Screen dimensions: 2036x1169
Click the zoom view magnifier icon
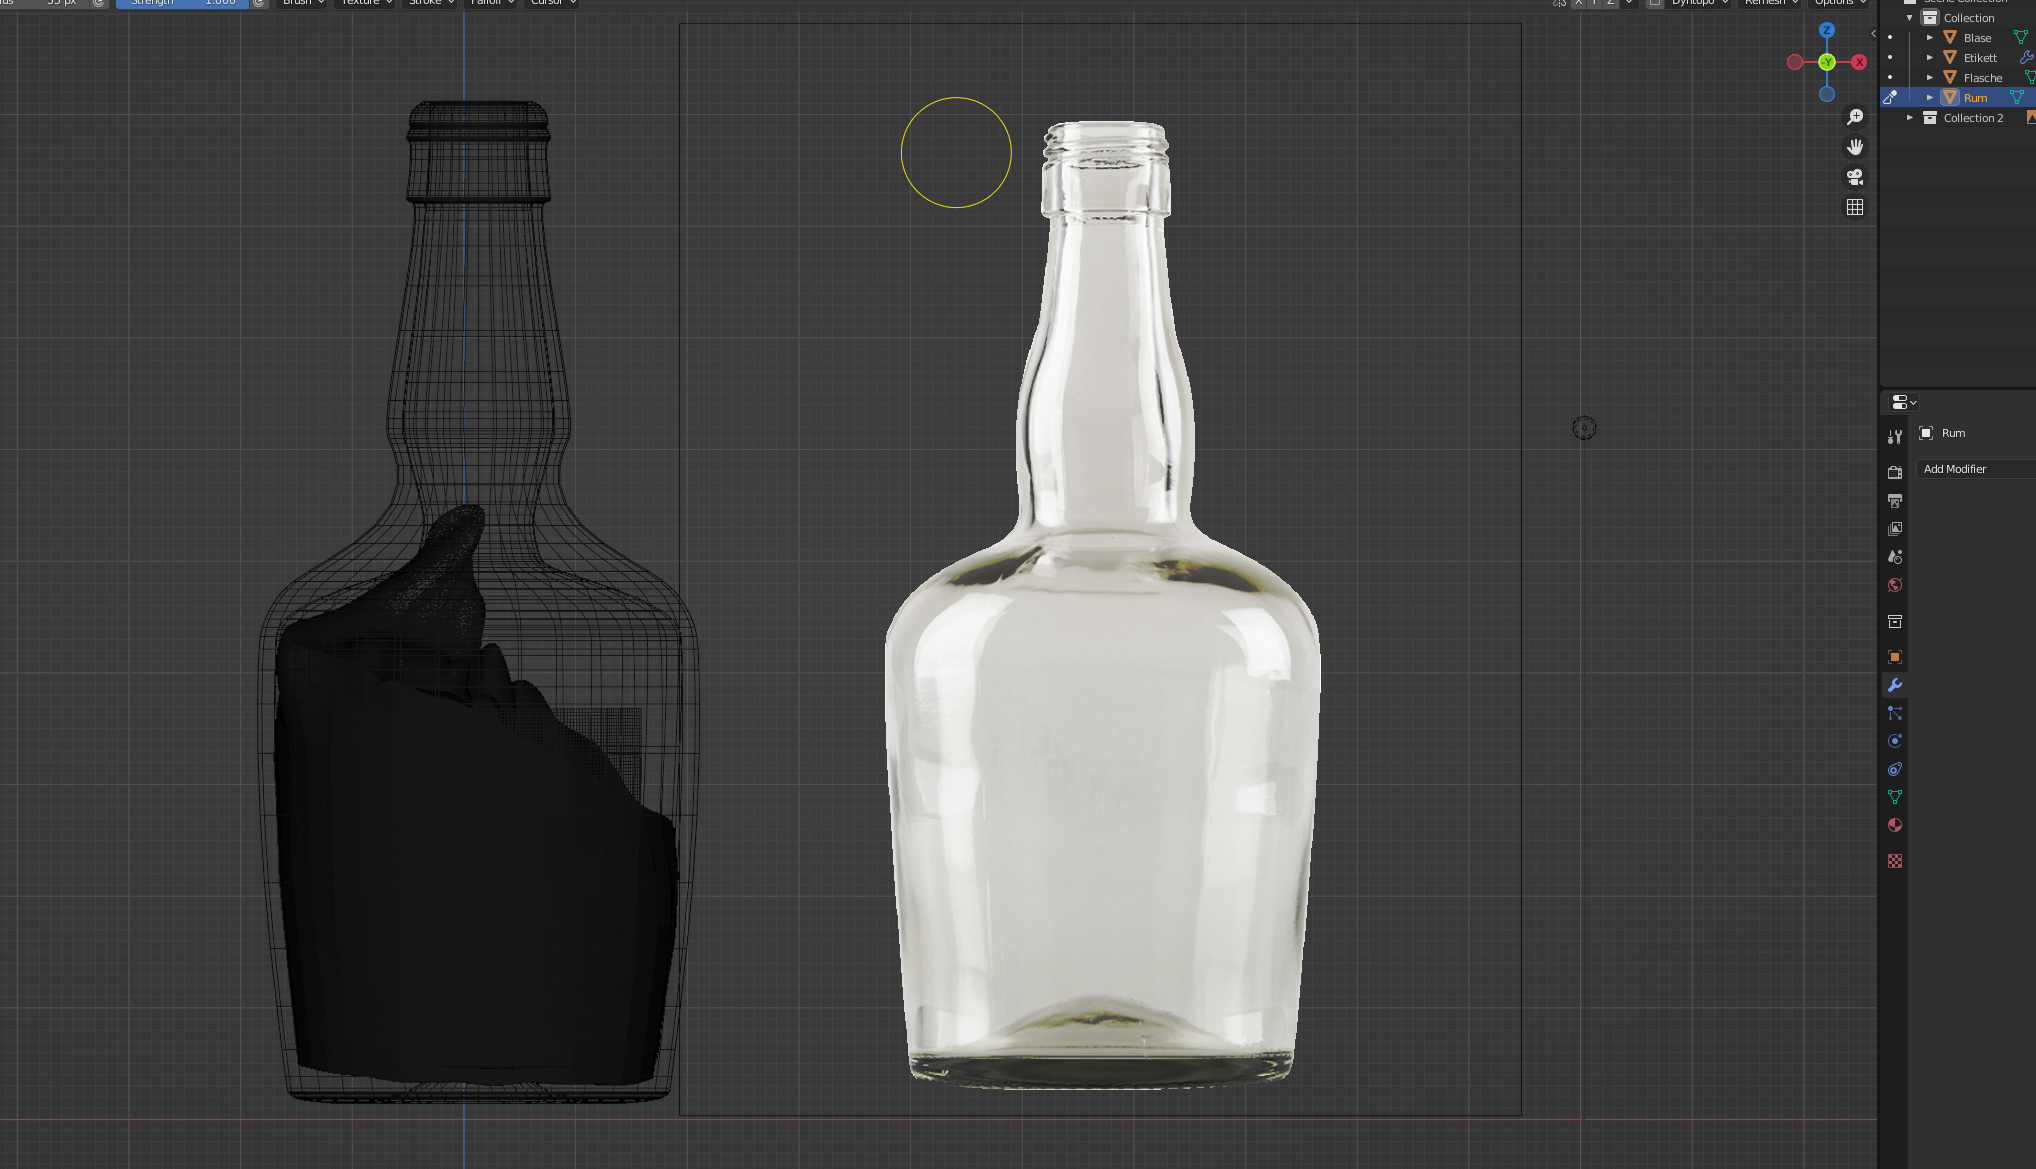point(1855,117)
